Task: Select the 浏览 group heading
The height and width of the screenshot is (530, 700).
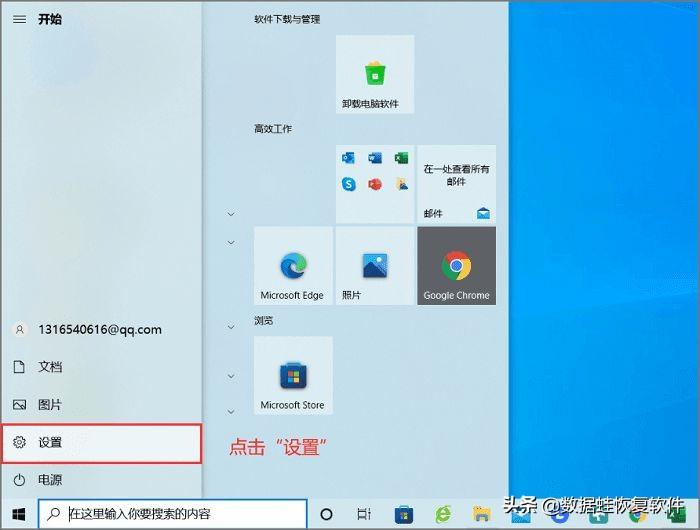Action: pos(263,321)
